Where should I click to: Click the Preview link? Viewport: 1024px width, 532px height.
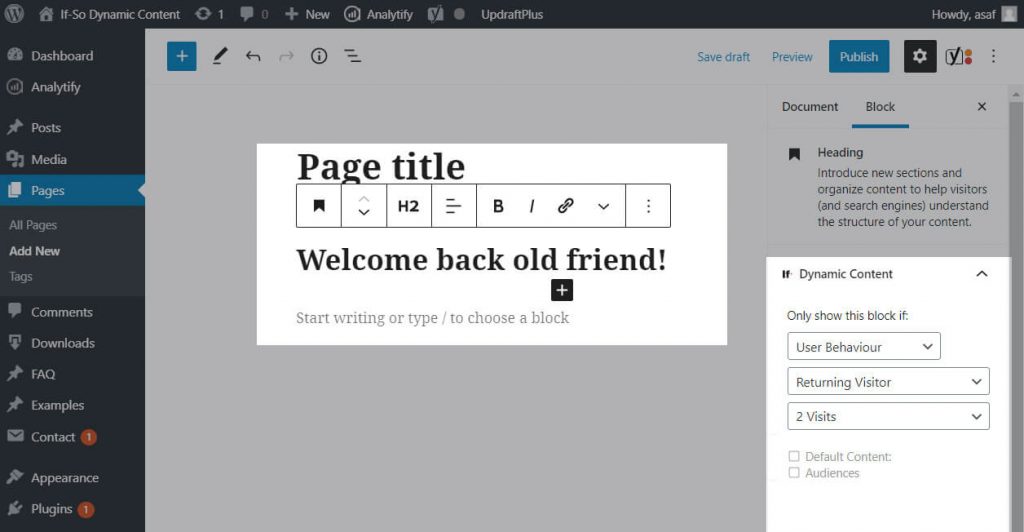click(792, 57)
